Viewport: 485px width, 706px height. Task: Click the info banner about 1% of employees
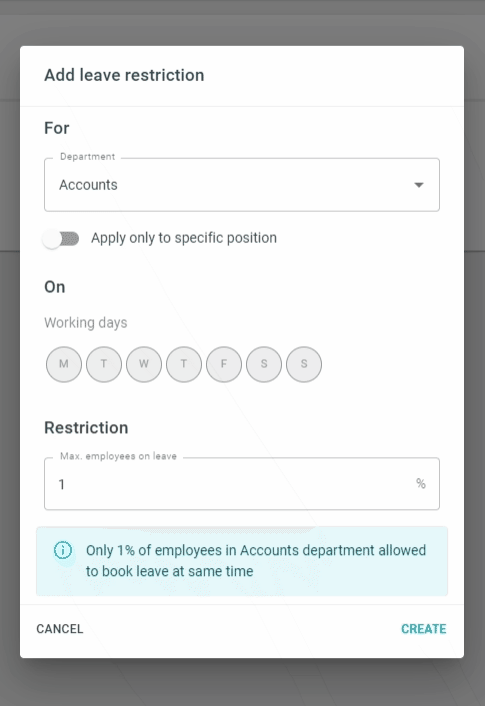(x=242, y=561)
